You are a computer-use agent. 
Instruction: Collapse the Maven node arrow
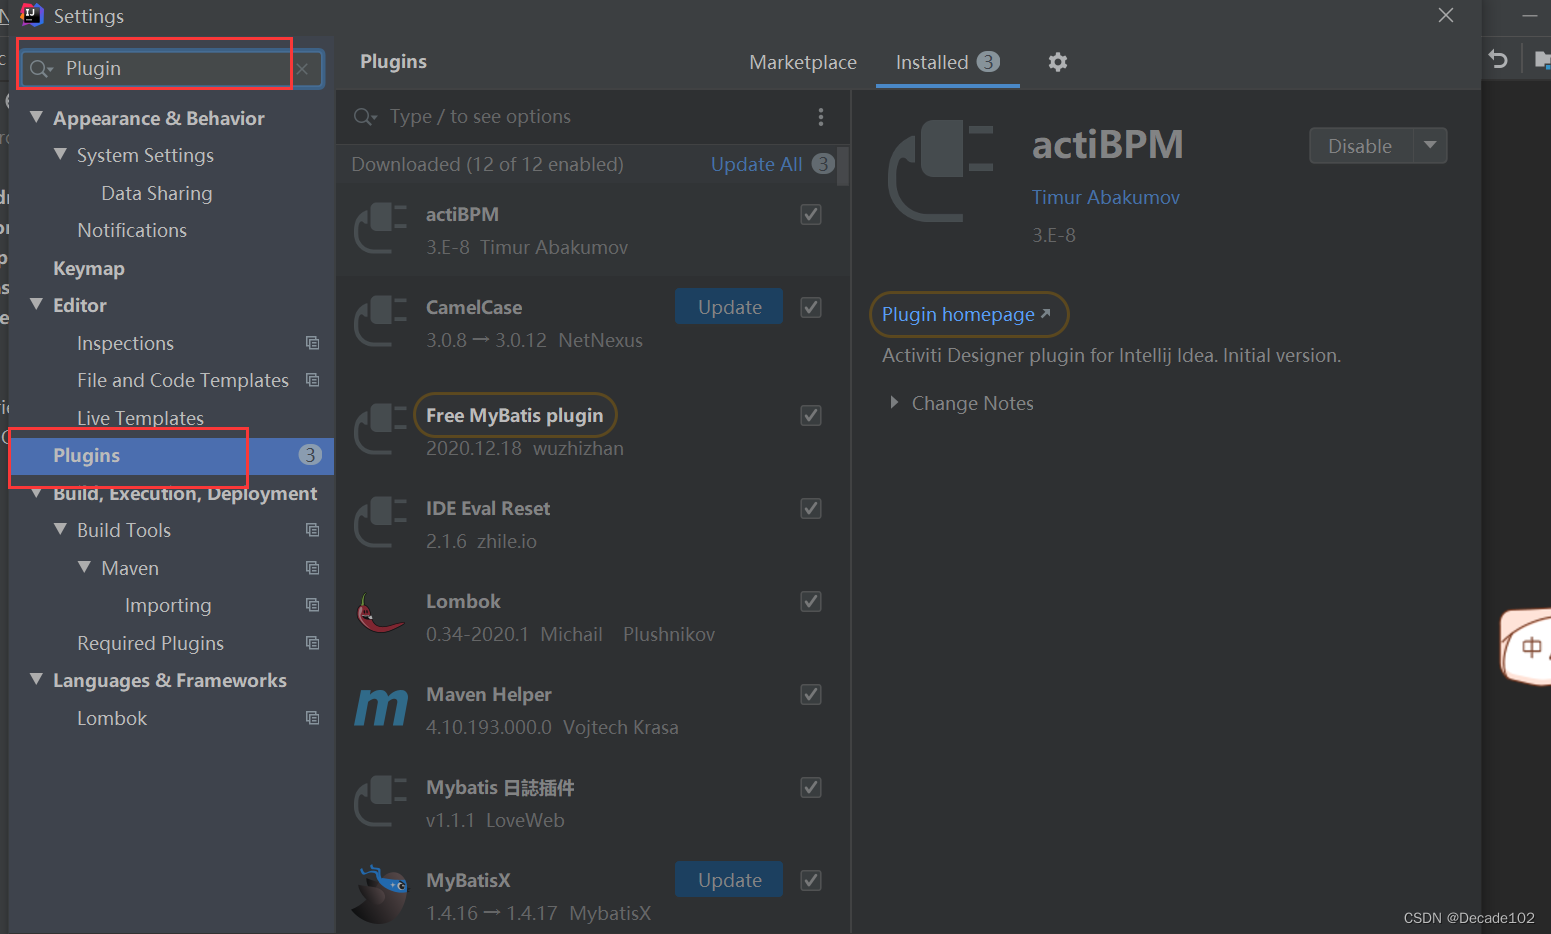(x=84, y=567)
